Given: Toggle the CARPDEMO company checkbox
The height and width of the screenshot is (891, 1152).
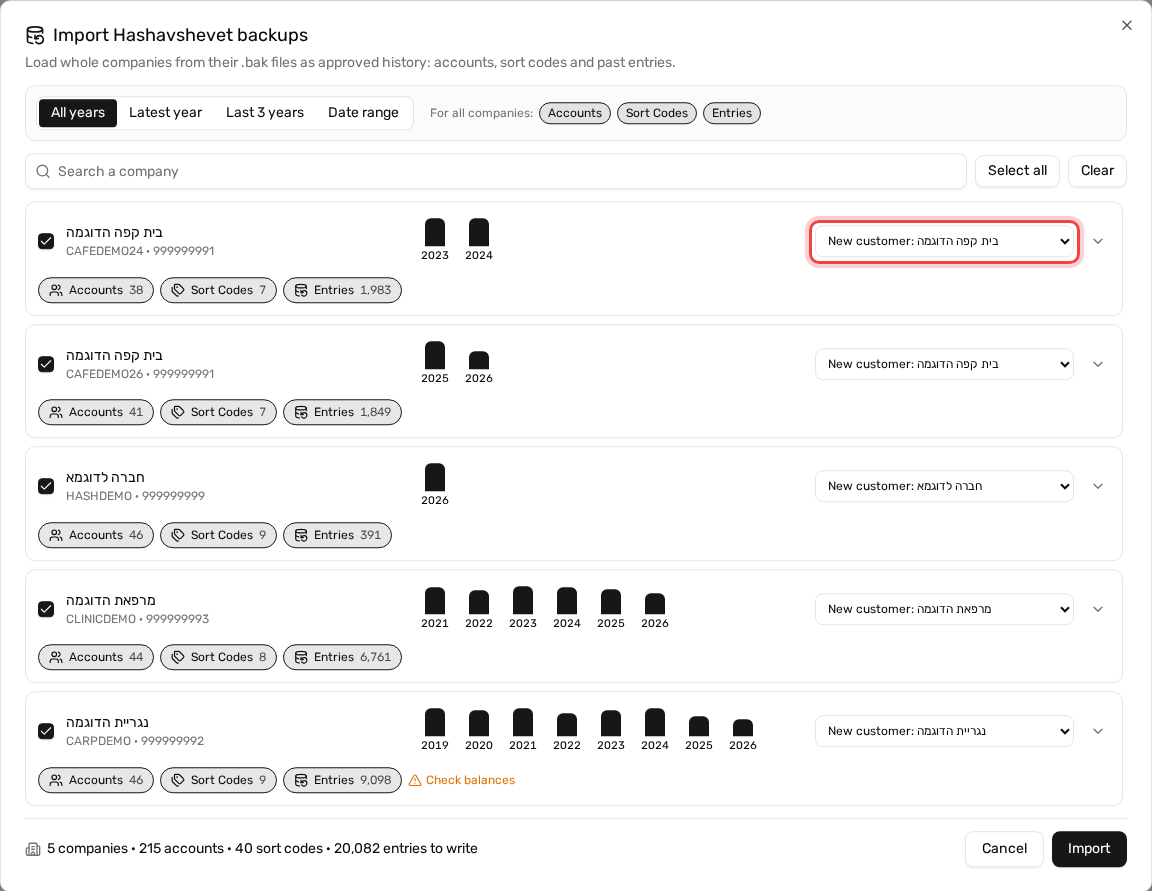Looking at the screenshot, I should tap(46, 732).
